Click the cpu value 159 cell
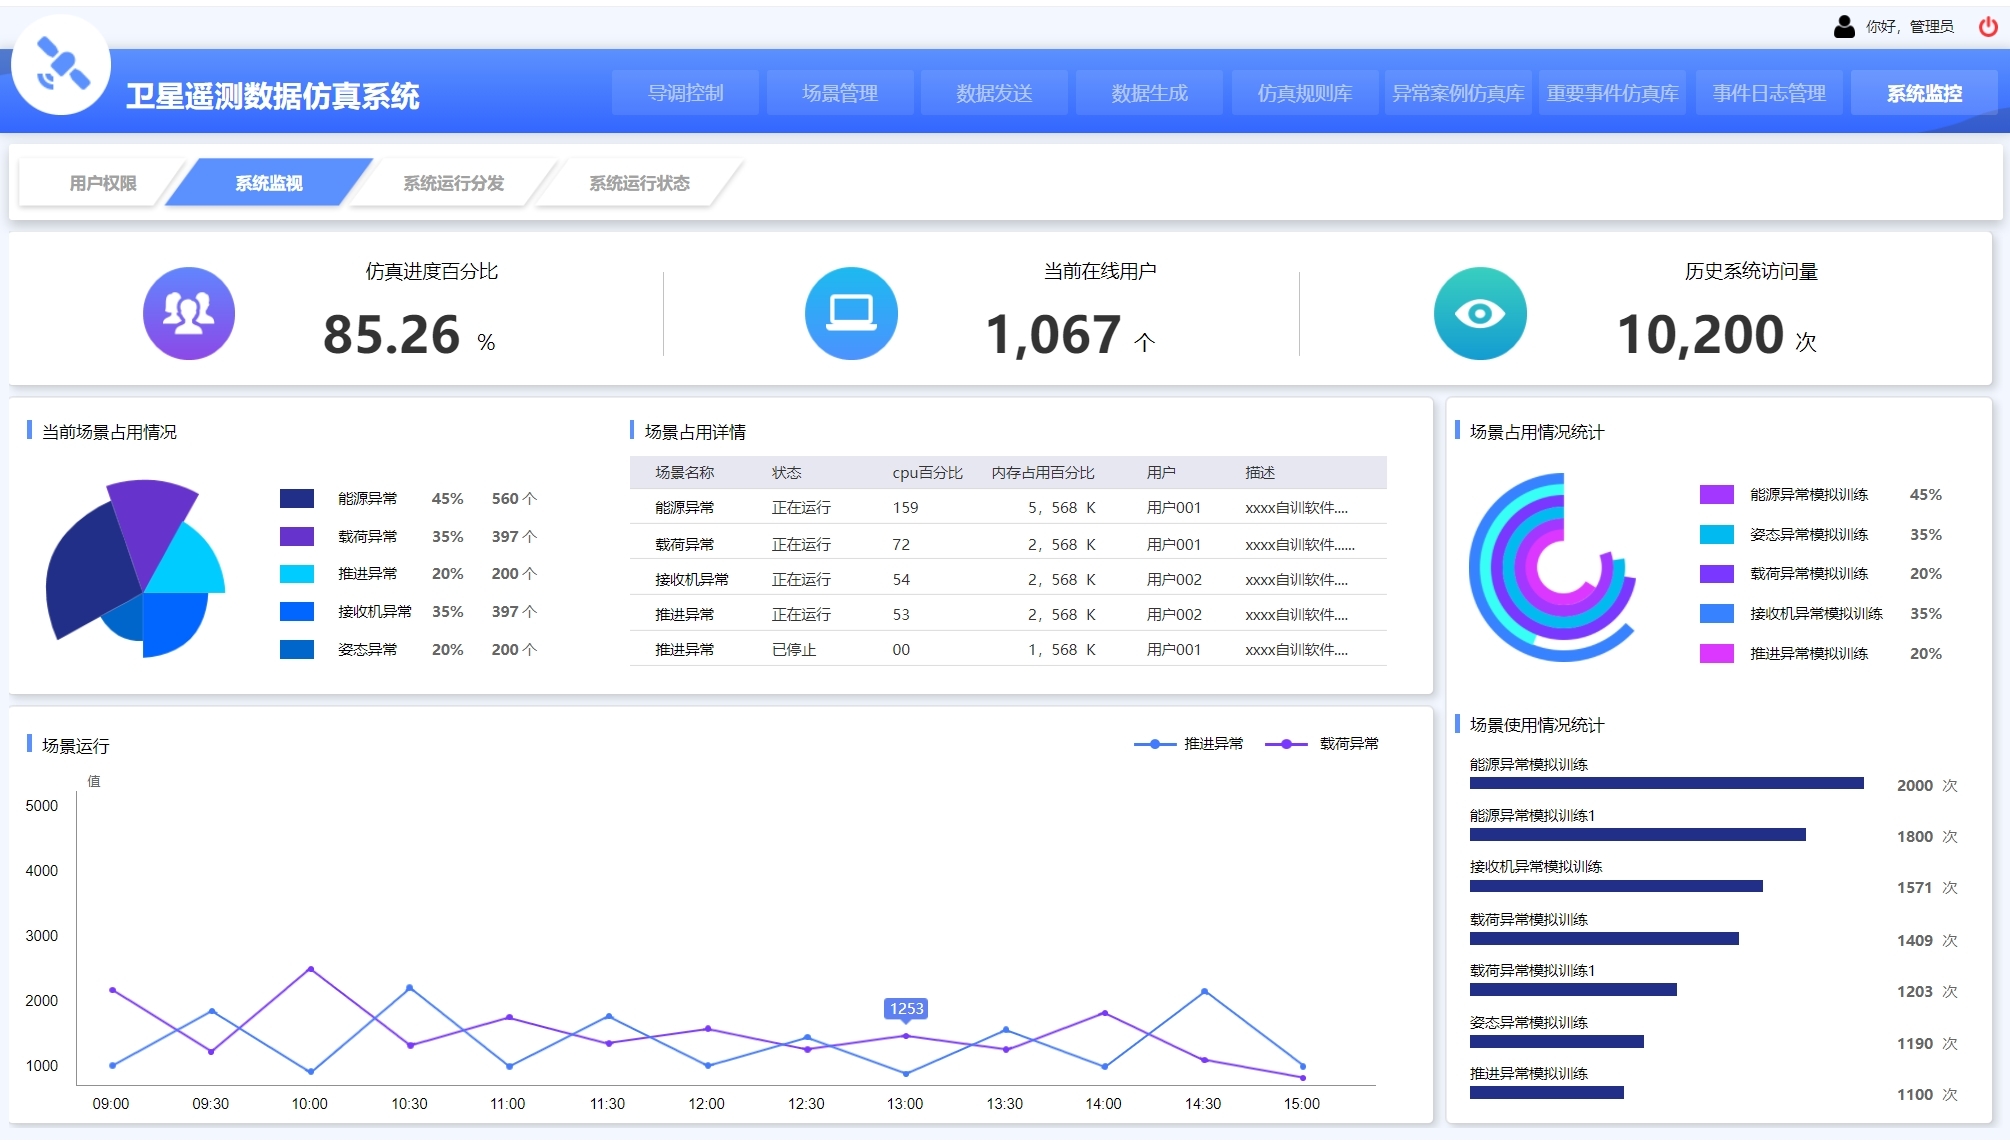 (x=905, y=507)
